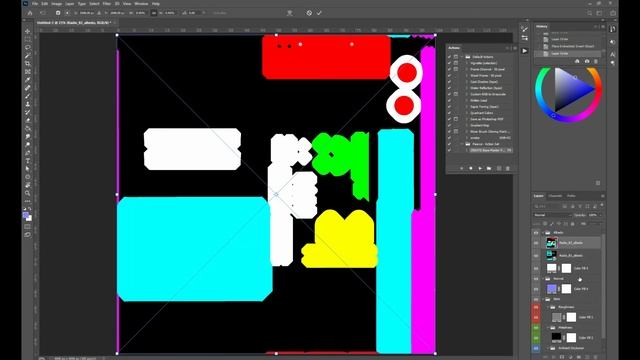Select Place Embedded Smart Object history state
Screen dimensions: 640x360
(573, 46)
